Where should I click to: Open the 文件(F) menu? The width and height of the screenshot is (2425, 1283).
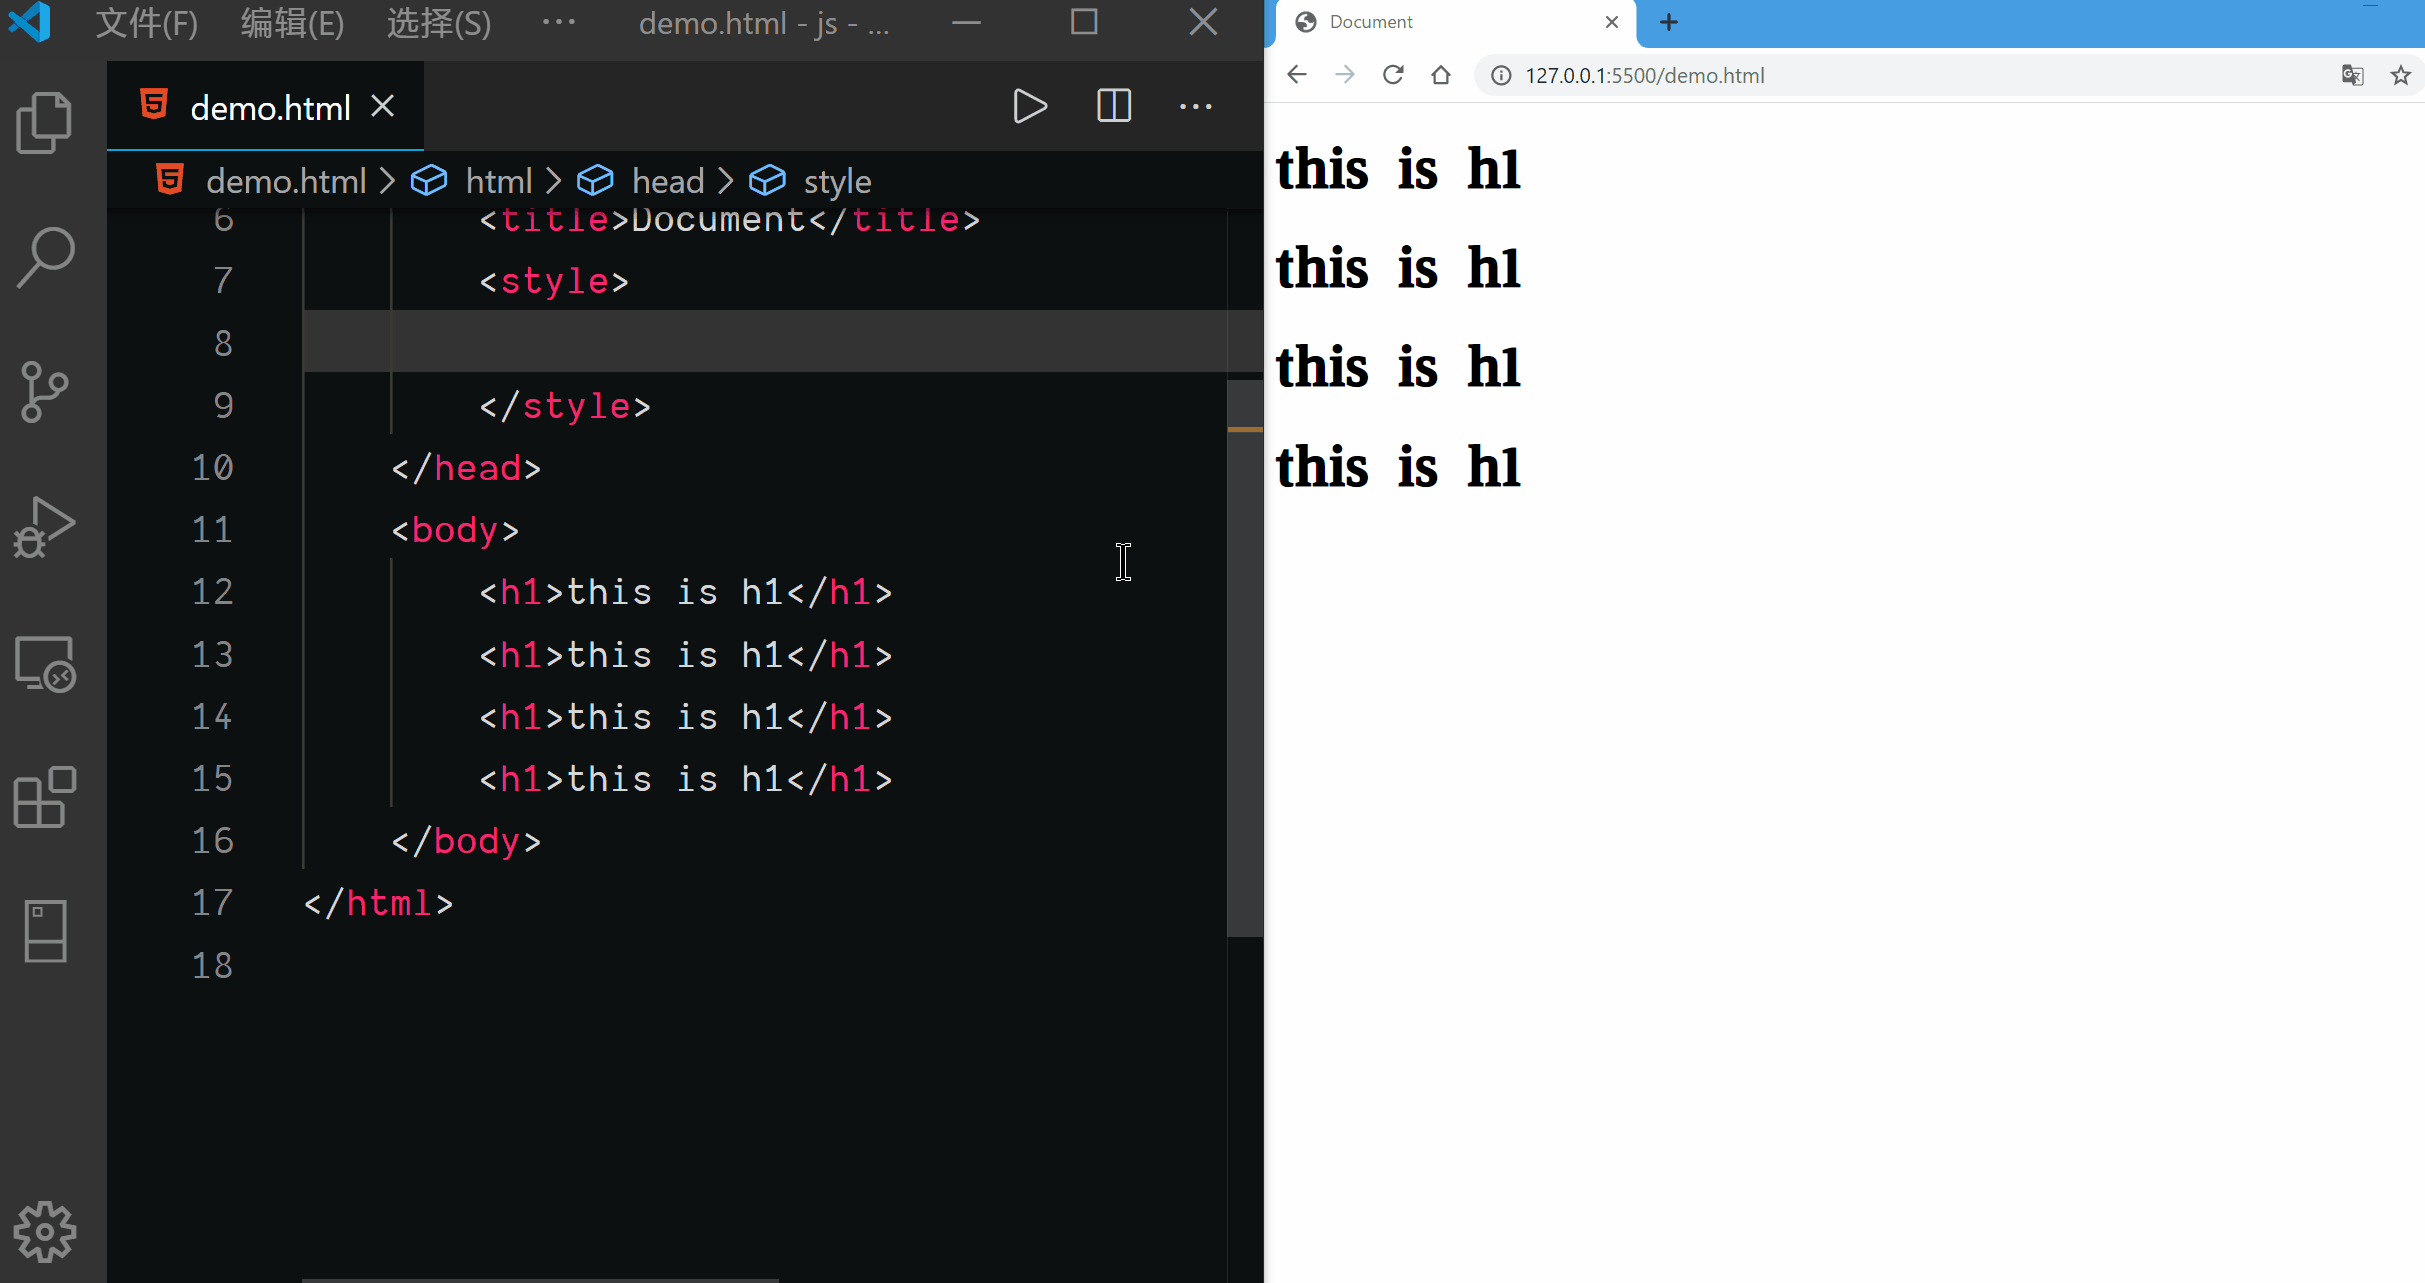[x=146, y=22]
